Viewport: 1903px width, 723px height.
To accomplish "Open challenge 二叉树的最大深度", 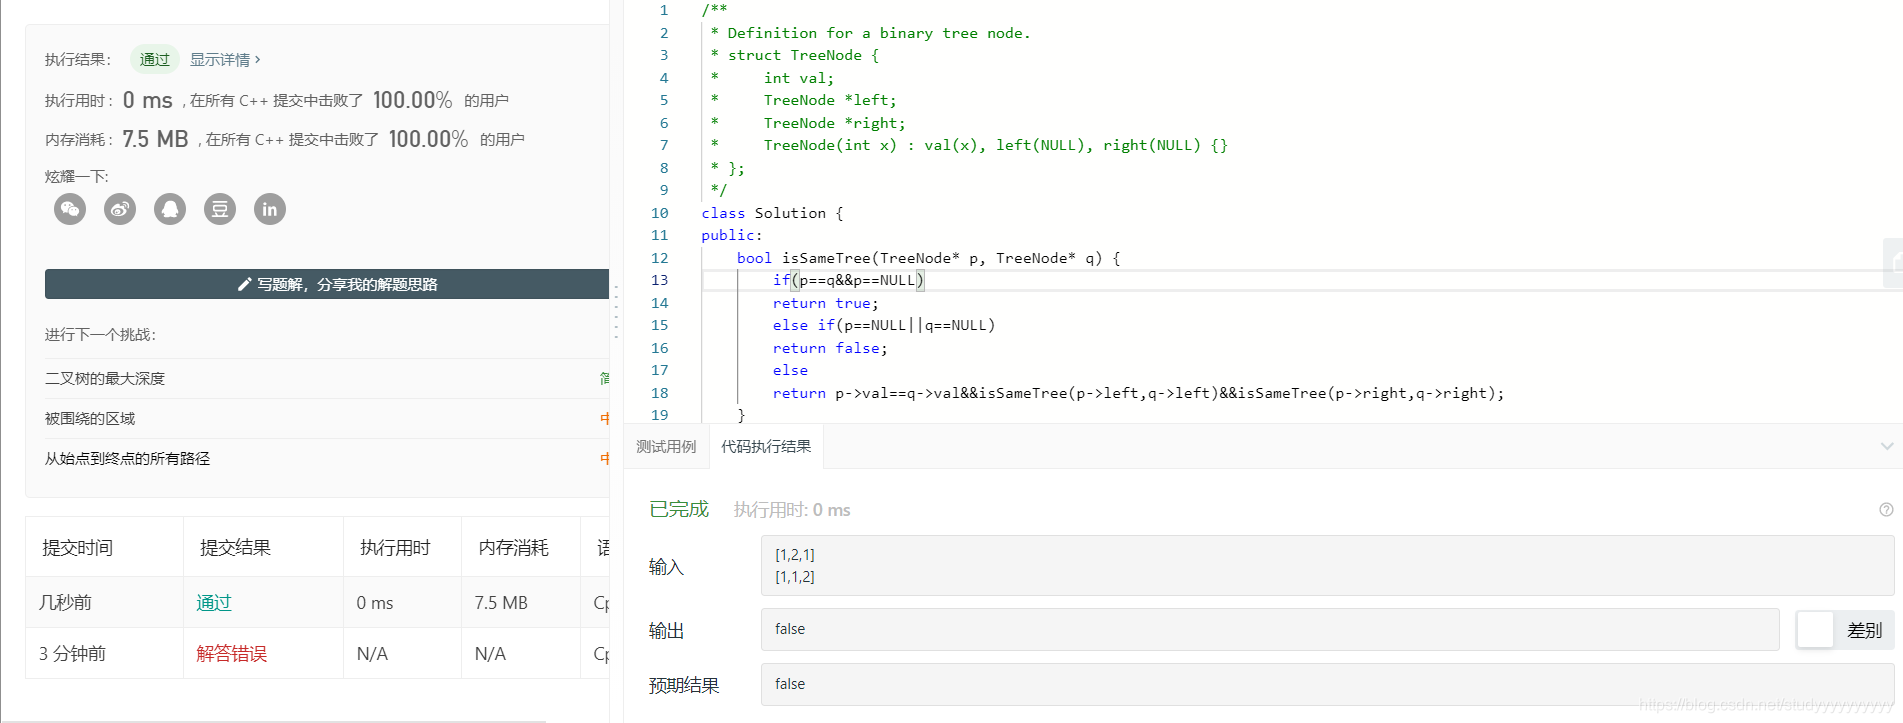I will [x=105, y=378].
